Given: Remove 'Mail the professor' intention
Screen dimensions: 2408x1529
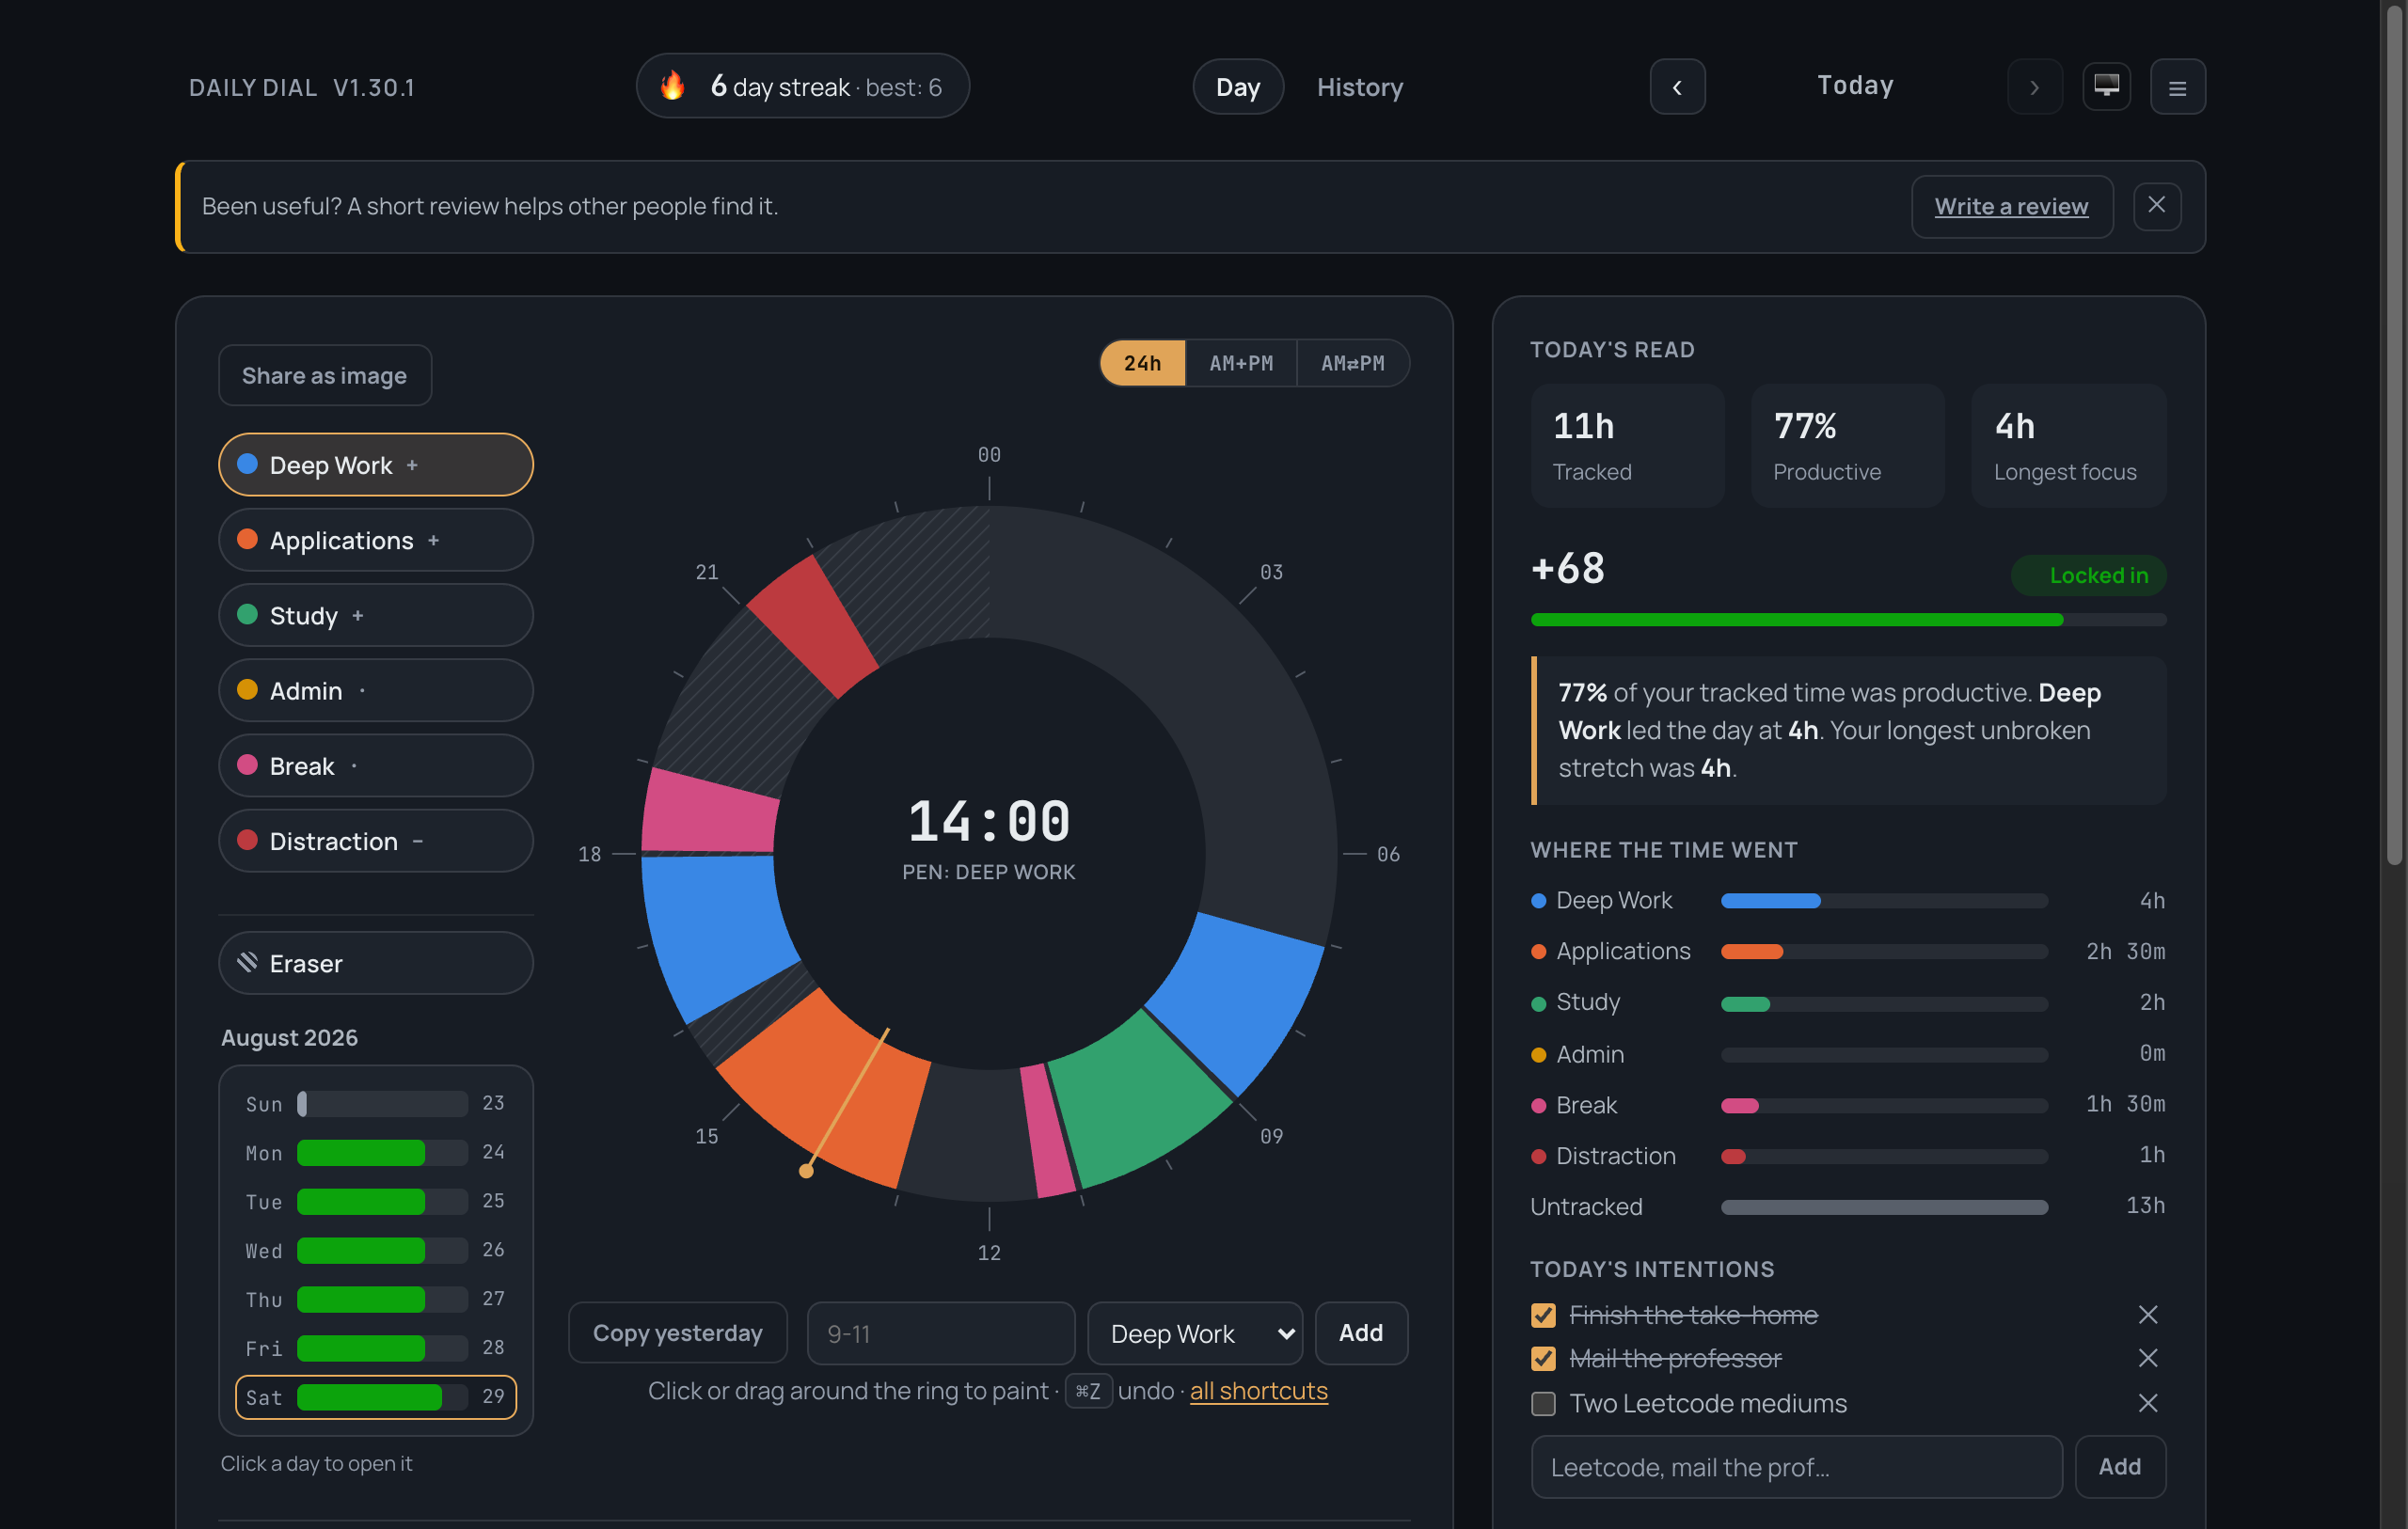Looking at the screenshot, I should 2147,1358.
